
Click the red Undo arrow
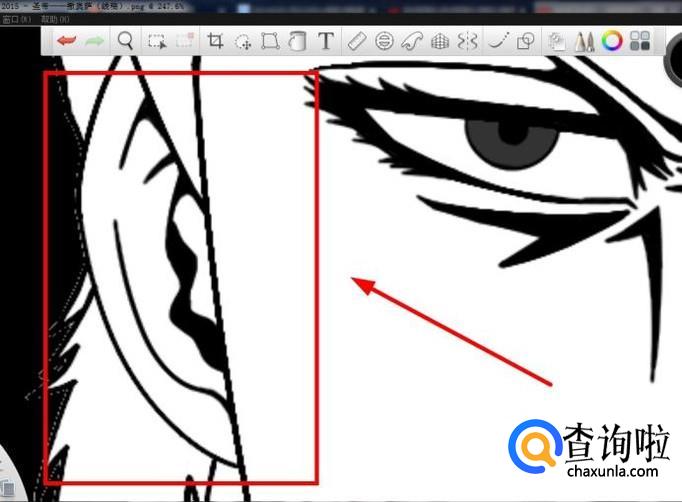(67, 41)
